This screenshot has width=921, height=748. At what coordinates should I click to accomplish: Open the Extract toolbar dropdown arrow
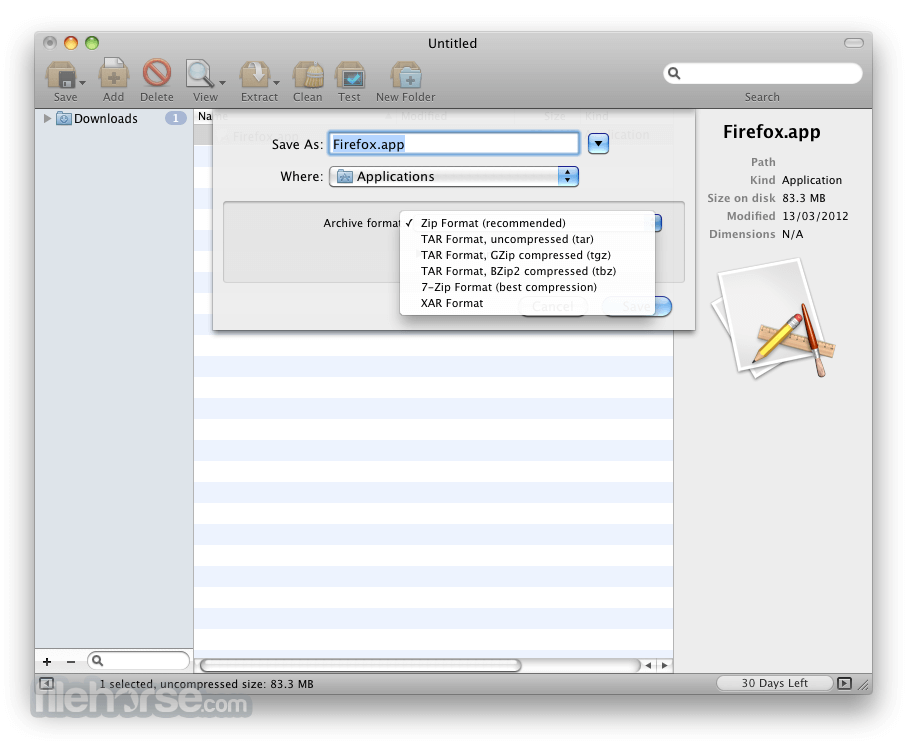[277, 82]
